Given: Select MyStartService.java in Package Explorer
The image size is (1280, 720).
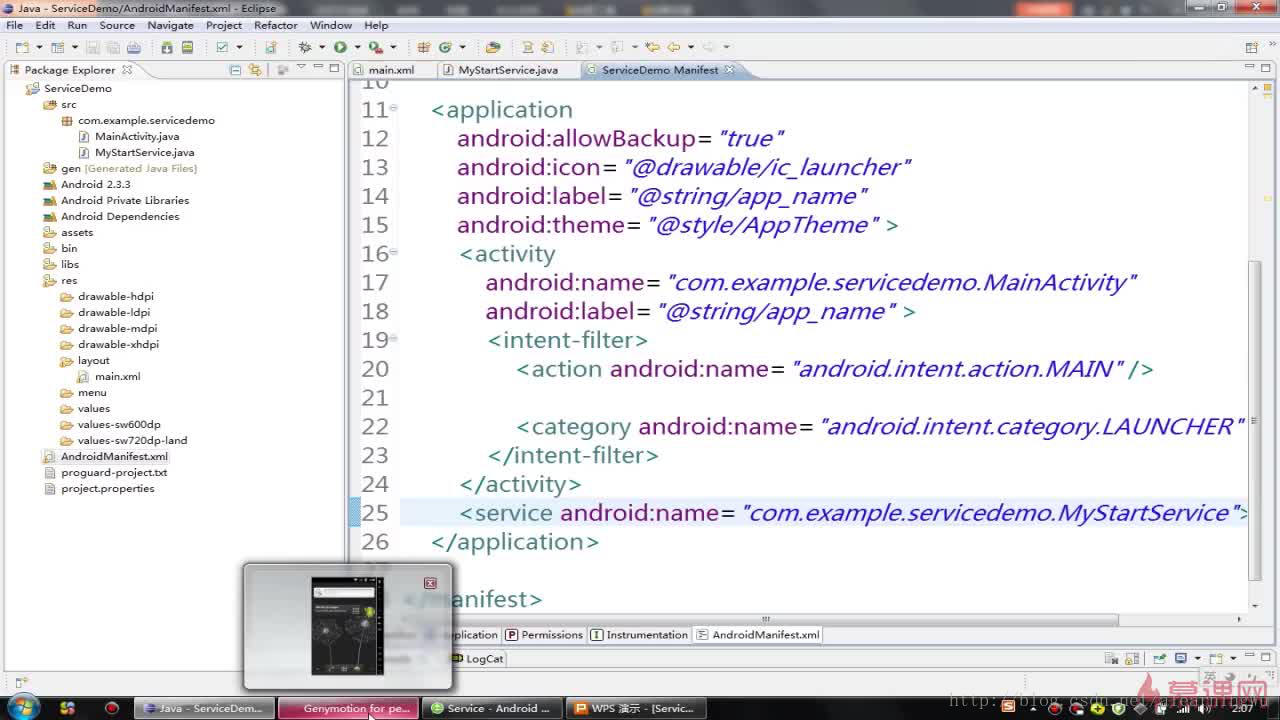Looking at the screenshot, I should tap(144, 152).
